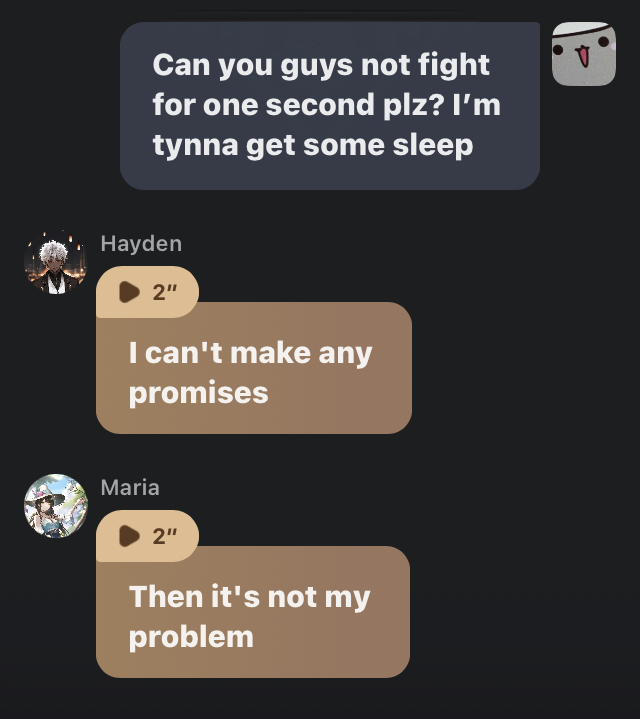Select the word "promises" in Hayden's bubble
Image resolution: width=640 pixels, height=719 pixels.
[x=199, y=393]
